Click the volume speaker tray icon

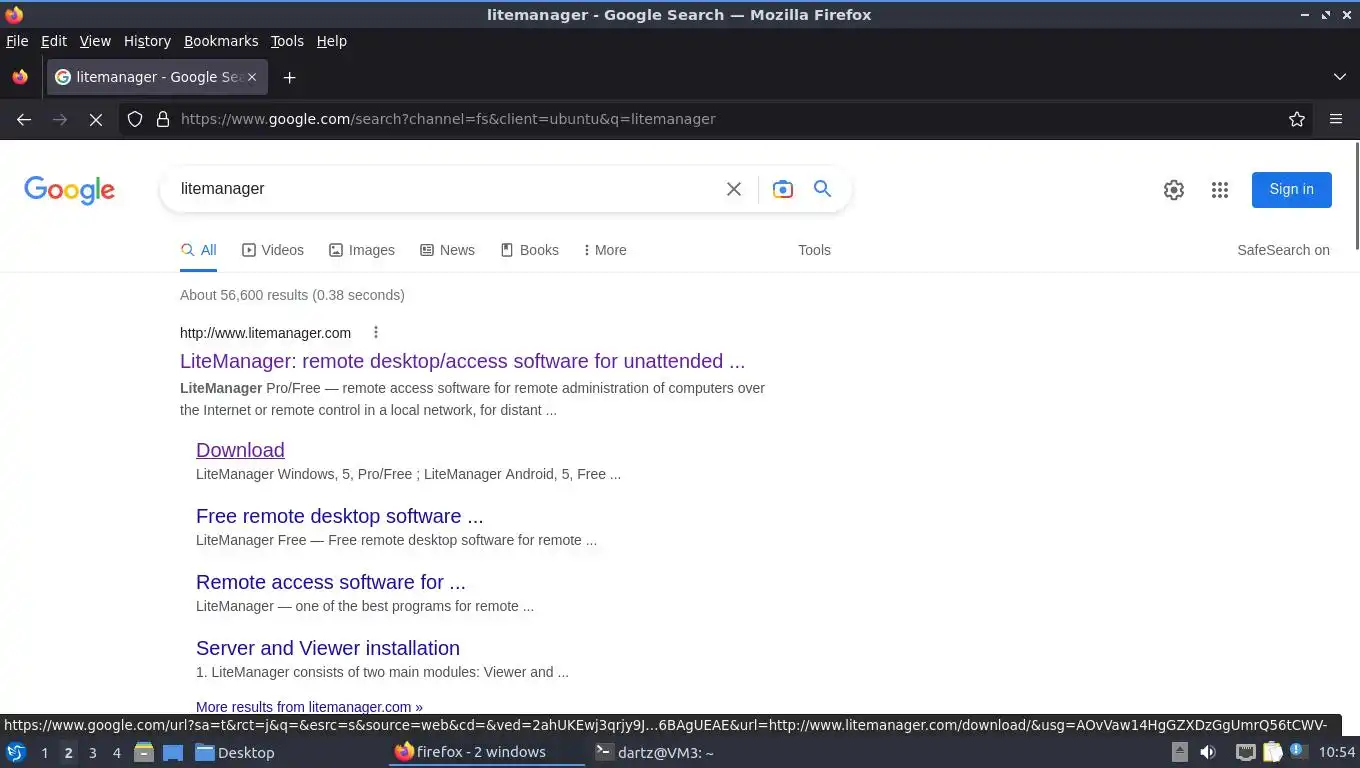pos(1208,752)
